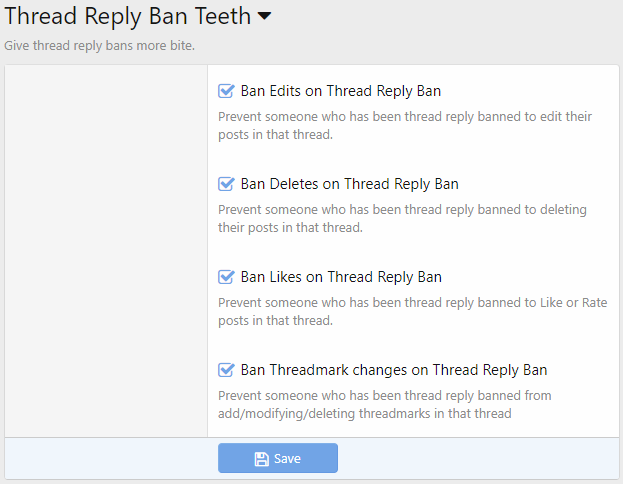Click the 'Ban Likes on Thread Reply Ban' label
The image size is (623, 484).
tap(341, 277)
